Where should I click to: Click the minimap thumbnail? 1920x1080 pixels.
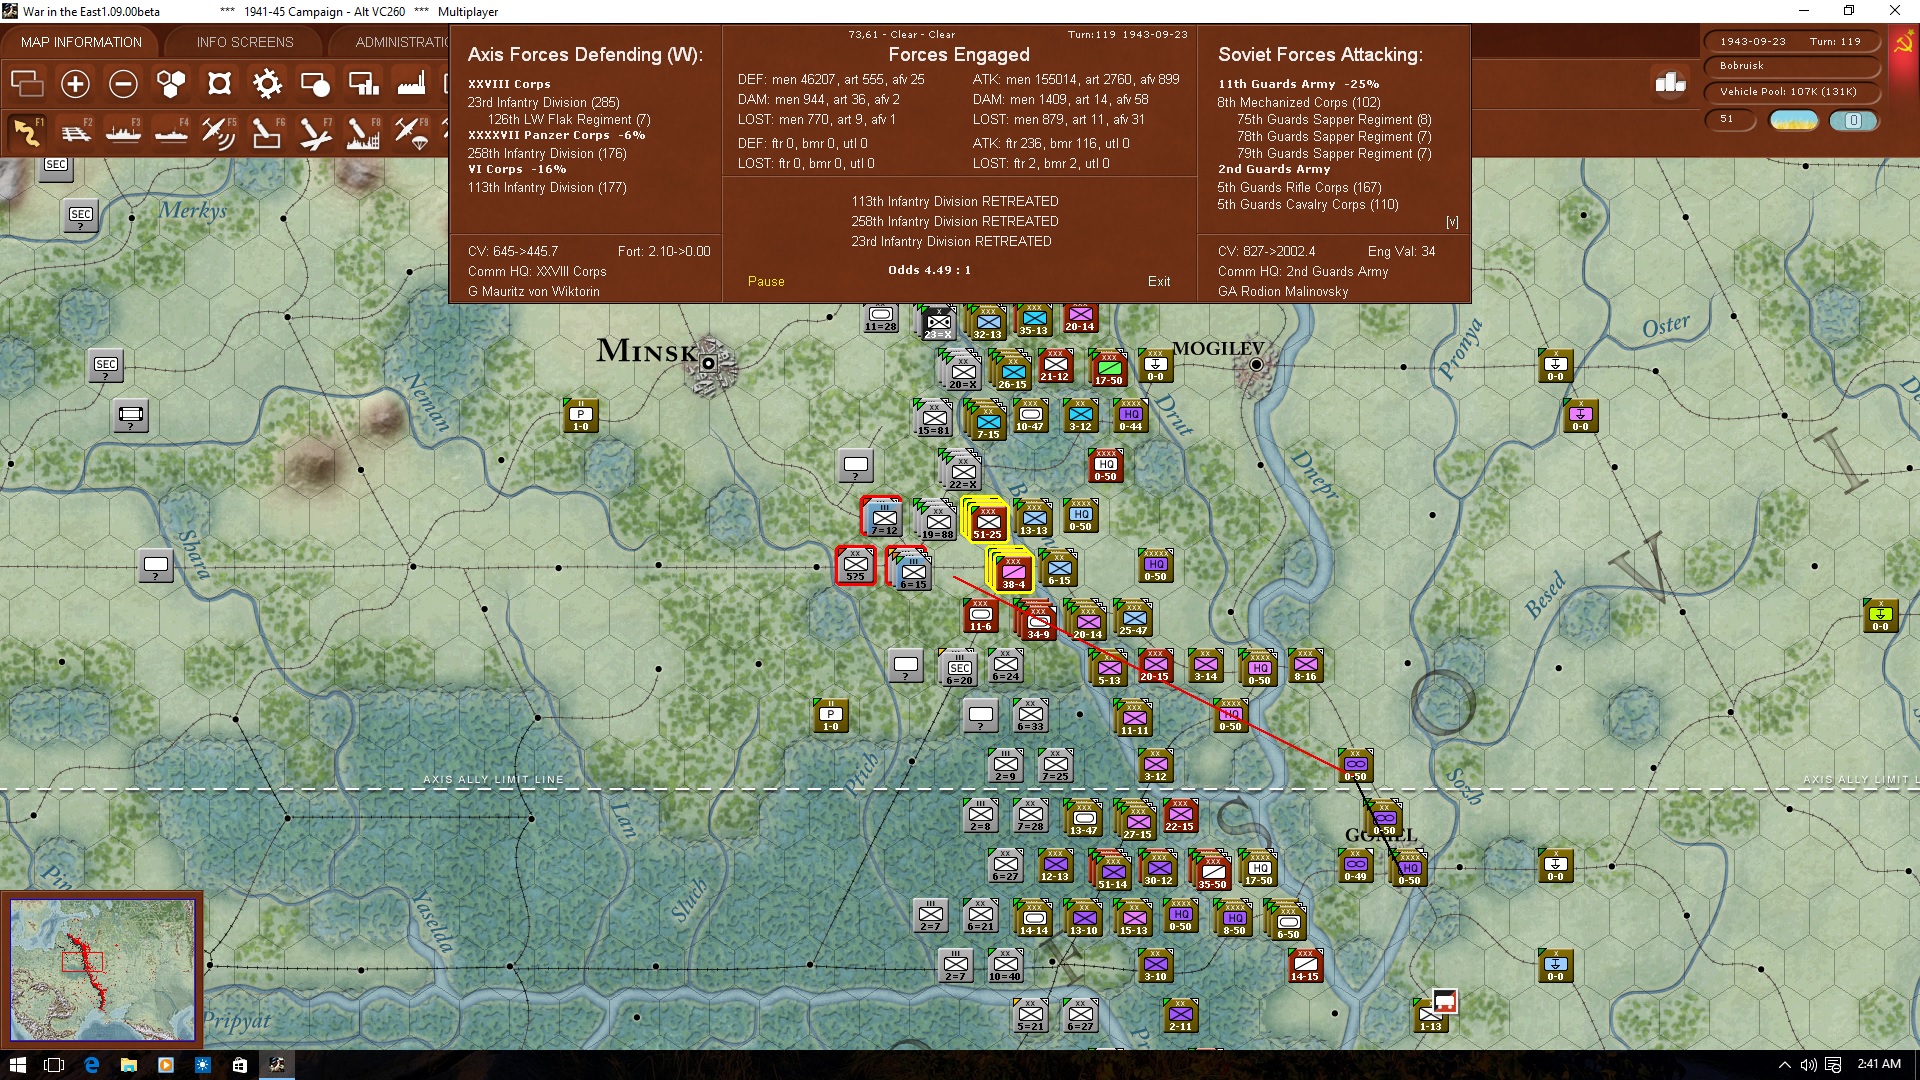(102, 970)
